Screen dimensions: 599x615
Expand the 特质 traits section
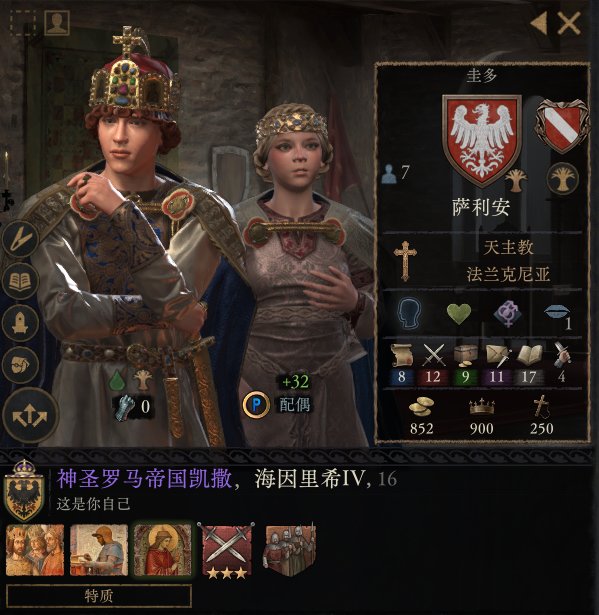click(x=99, y=595)
